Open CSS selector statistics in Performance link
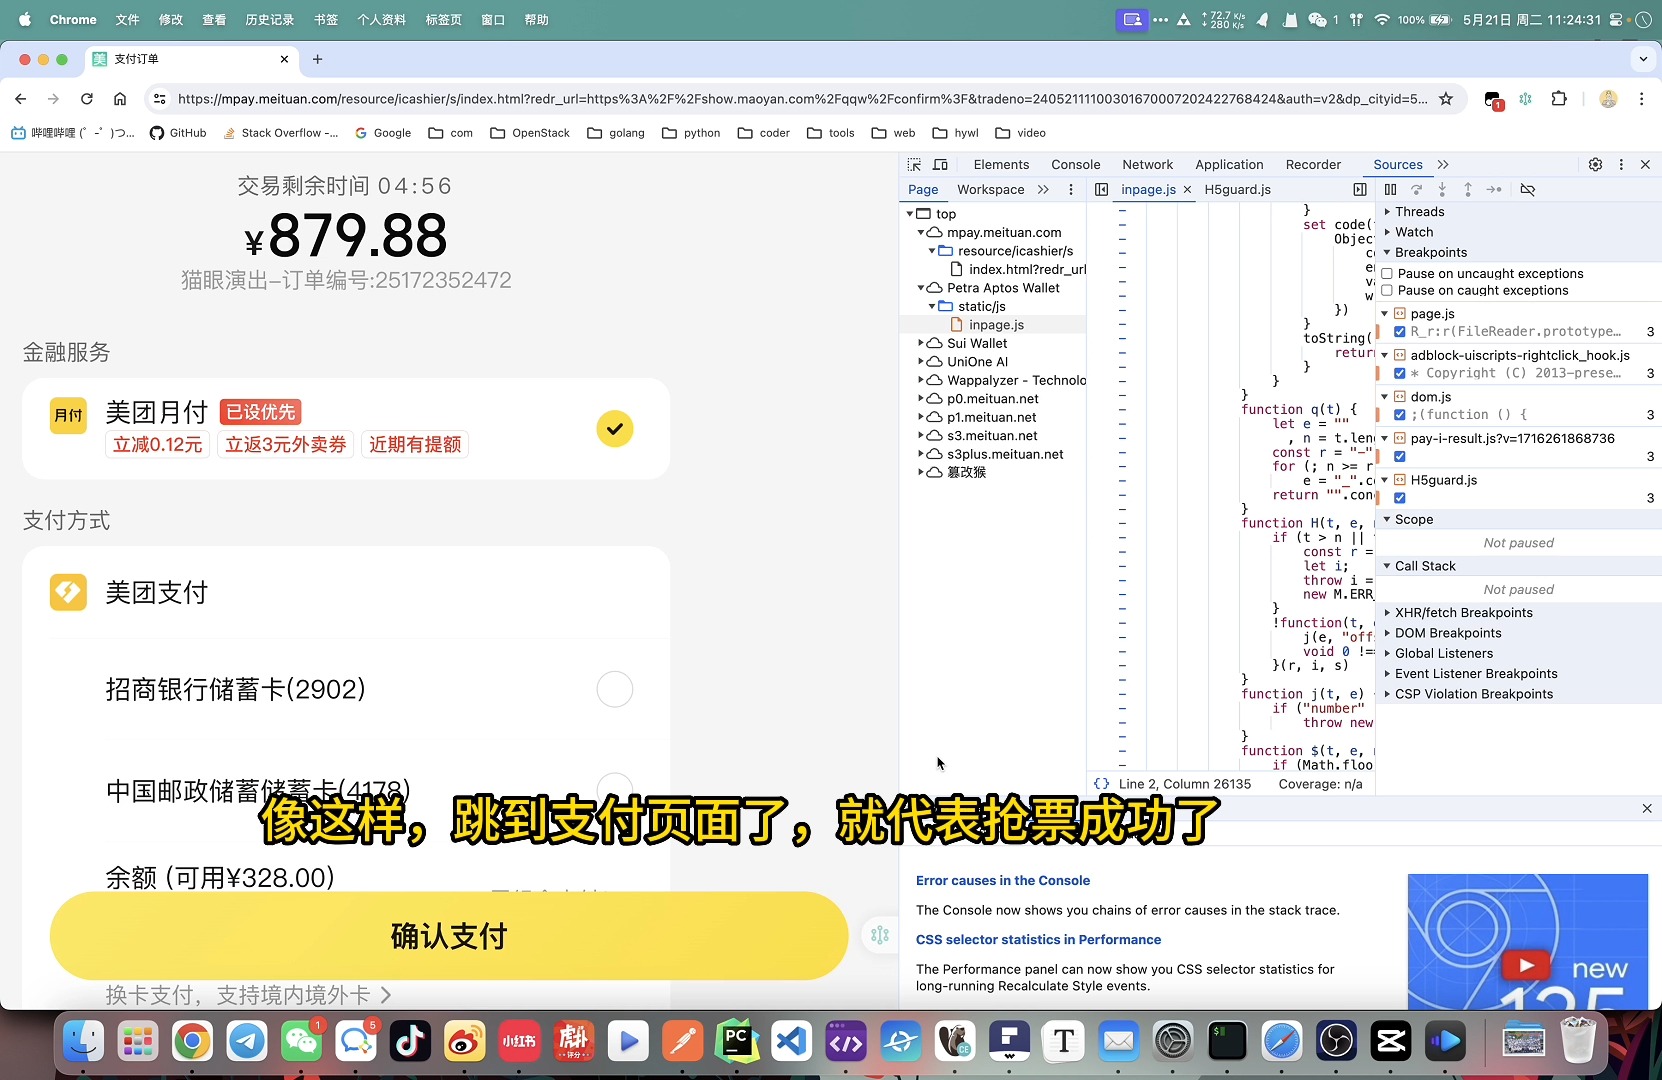The height and width of the screenshot is (1080, 1662). [1038, 940]
